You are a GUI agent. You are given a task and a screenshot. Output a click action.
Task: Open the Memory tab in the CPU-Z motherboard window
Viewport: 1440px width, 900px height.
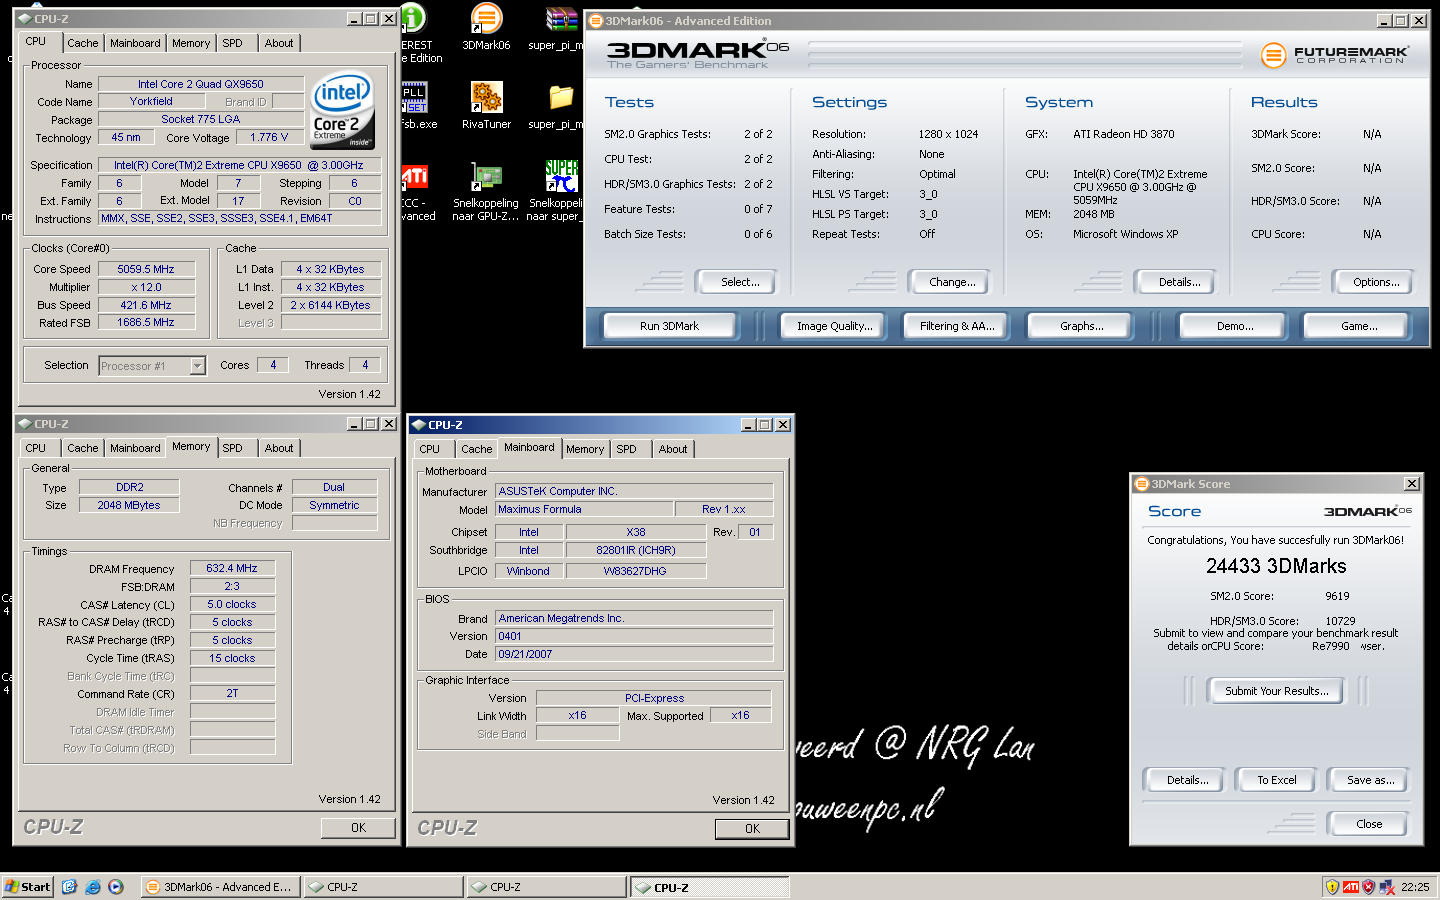pos(585,449)
